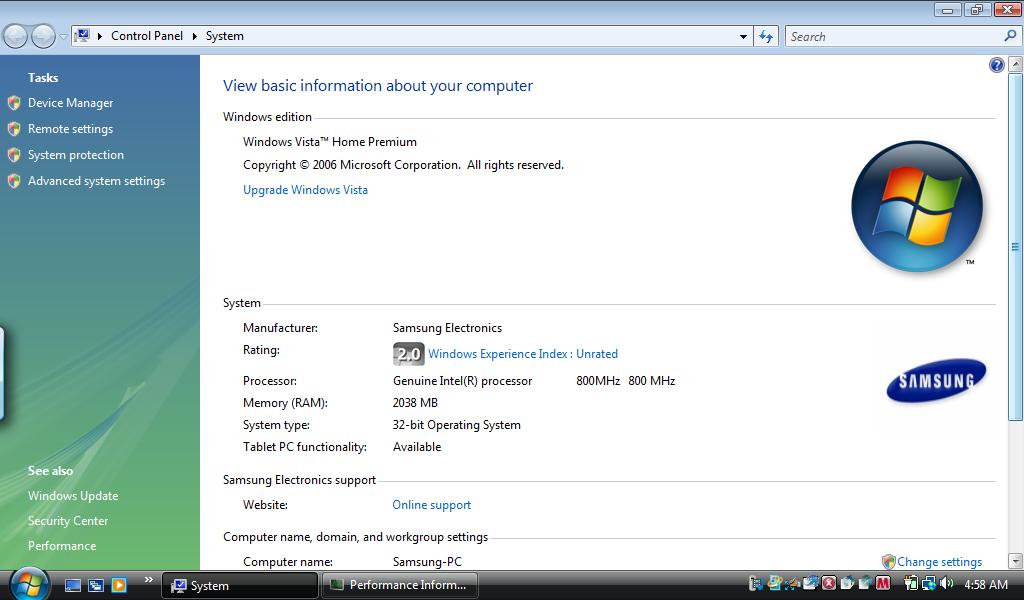Image resolution: width=1024 pixels, height=600 pixels.
Task: Click the red M tray icon
Action: click(x=882, y=583)
